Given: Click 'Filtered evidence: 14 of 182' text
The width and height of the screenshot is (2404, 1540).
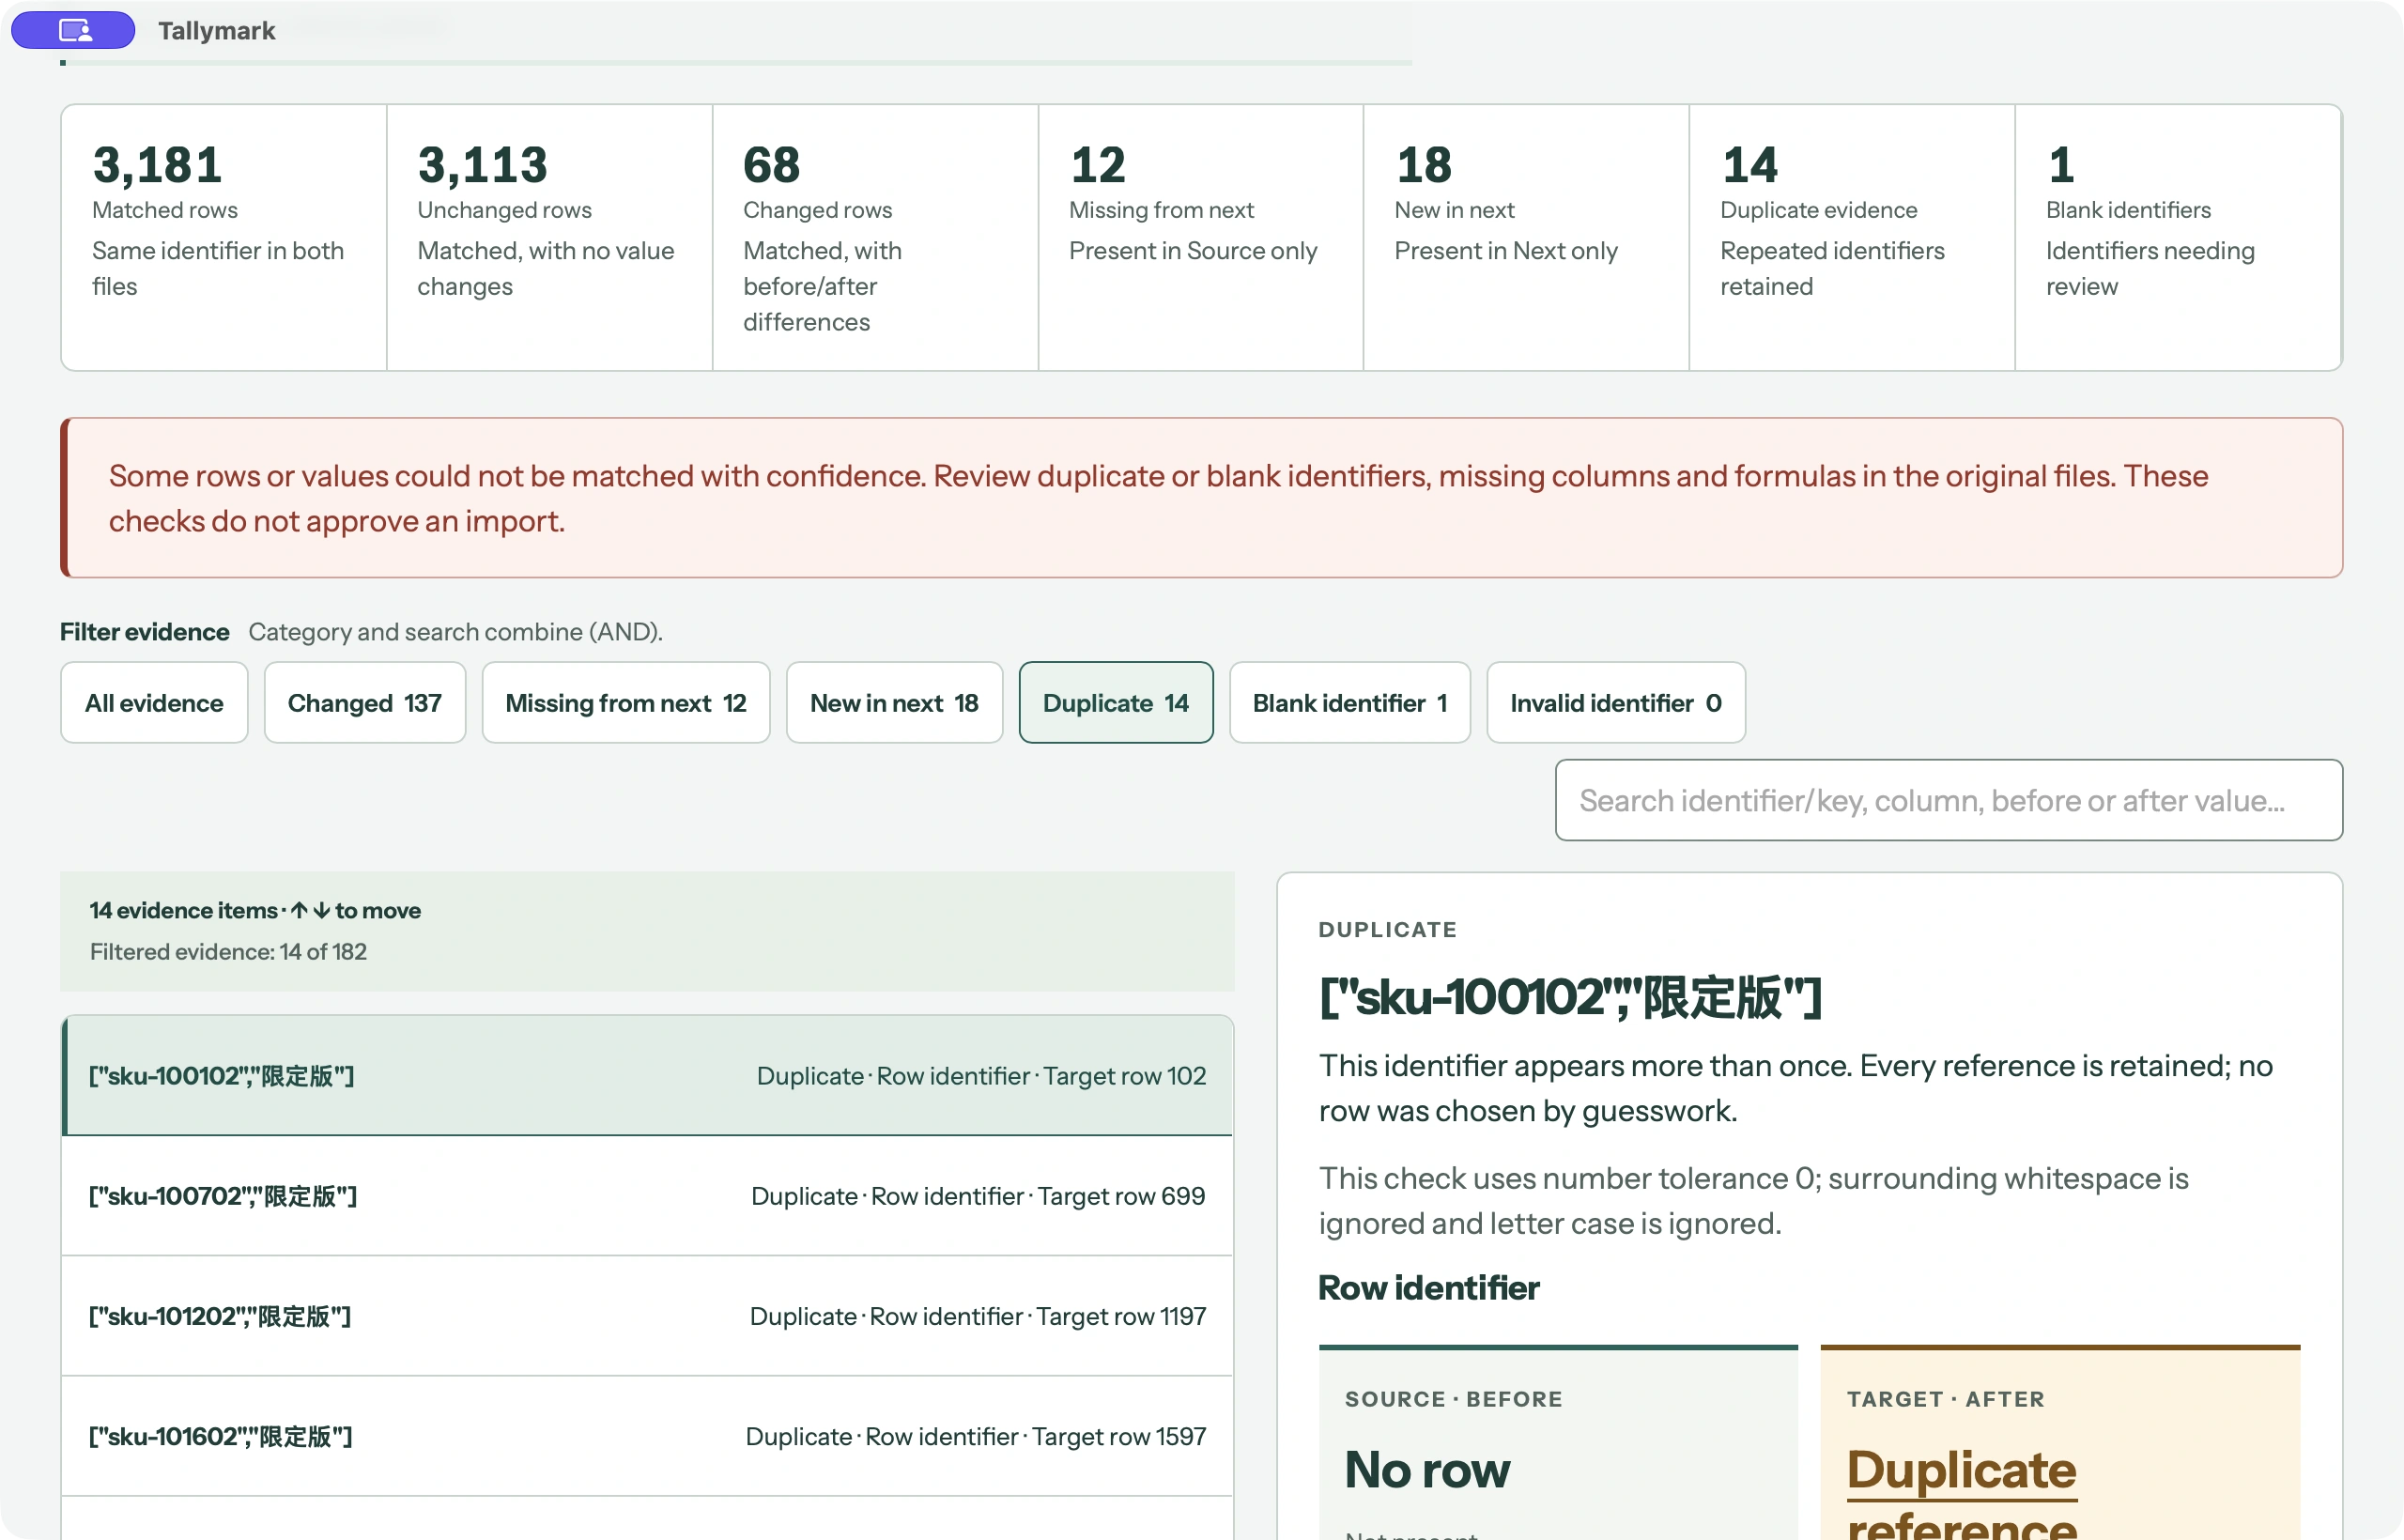Looking at the screenshot, I should click(228, 951).
